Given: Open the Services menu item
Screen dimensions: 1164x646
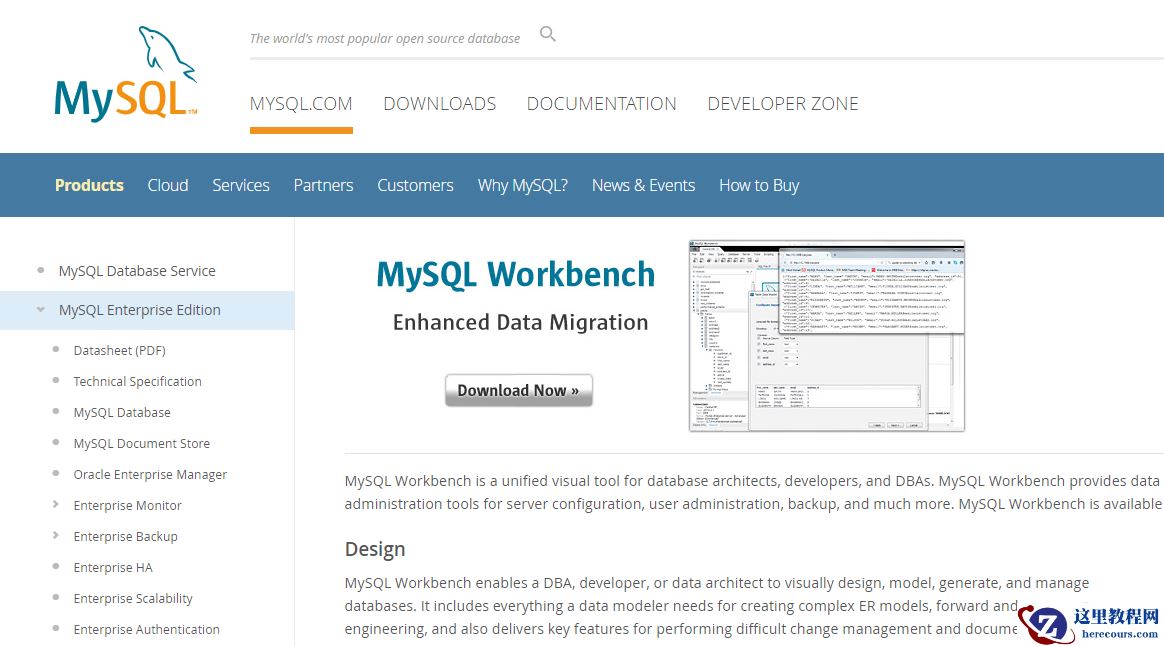Looking at the screenshot, I should [x=241, y=185].
